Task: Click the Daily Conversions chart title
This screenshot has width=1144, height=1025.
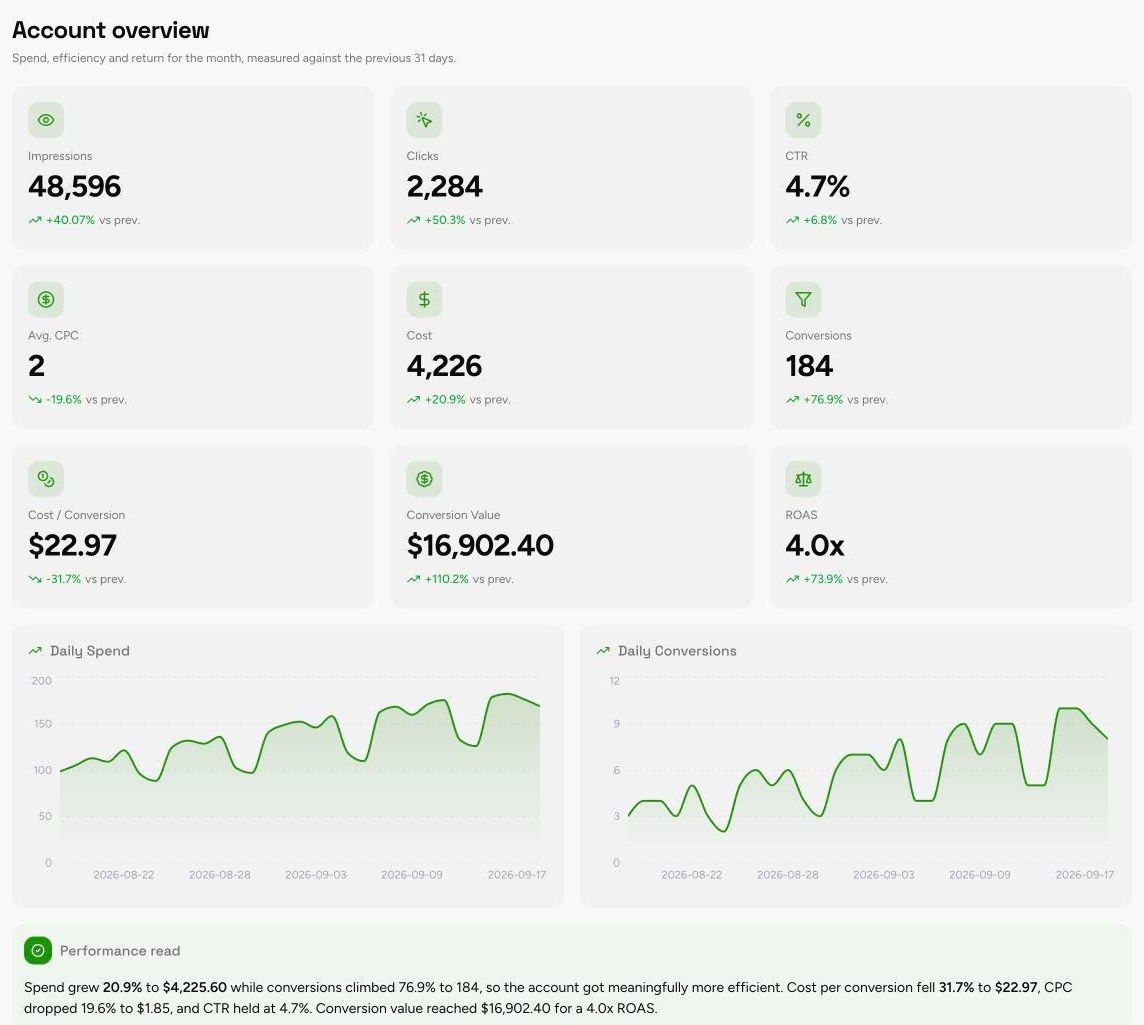Action: point(677,651)
